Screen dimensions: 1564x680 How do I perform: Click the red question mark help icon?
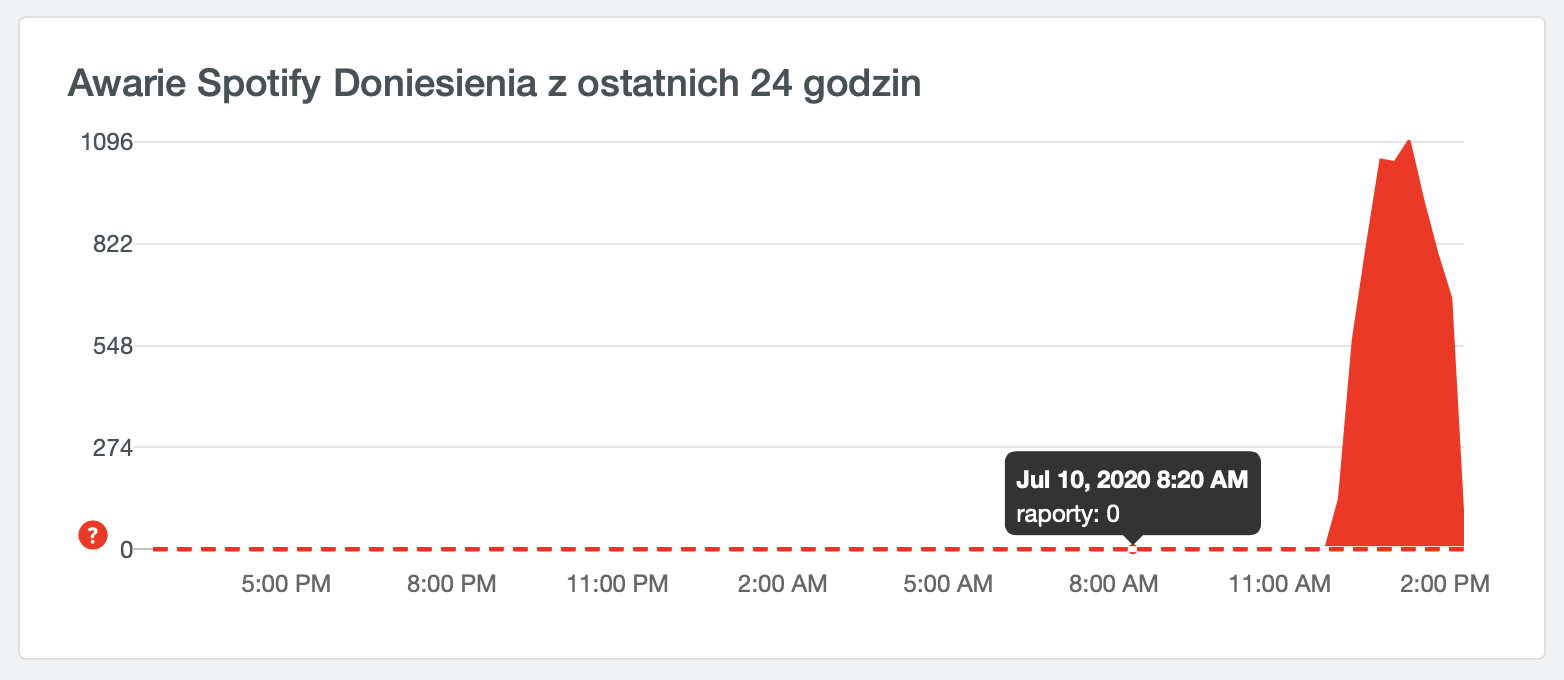(x=92, y=536)
